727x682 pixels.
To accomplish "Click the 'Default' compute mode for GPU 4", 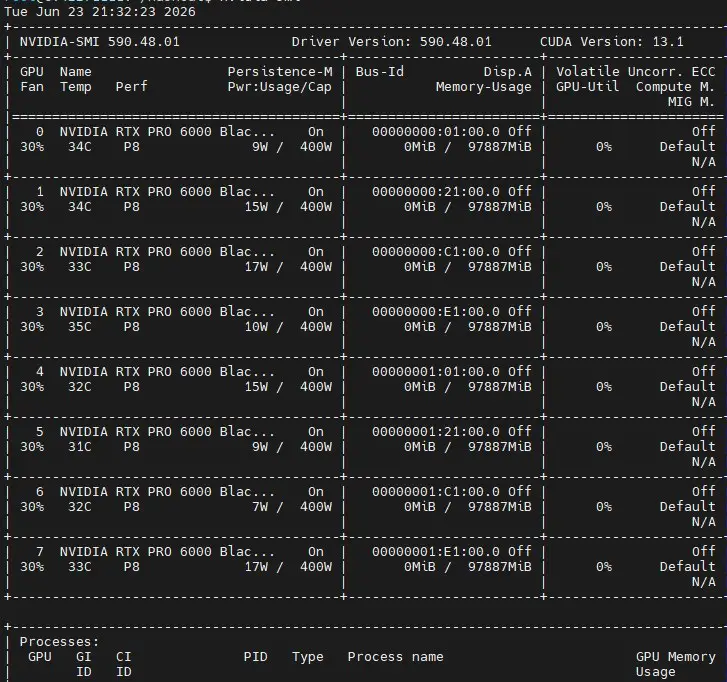I will (688, 387).
